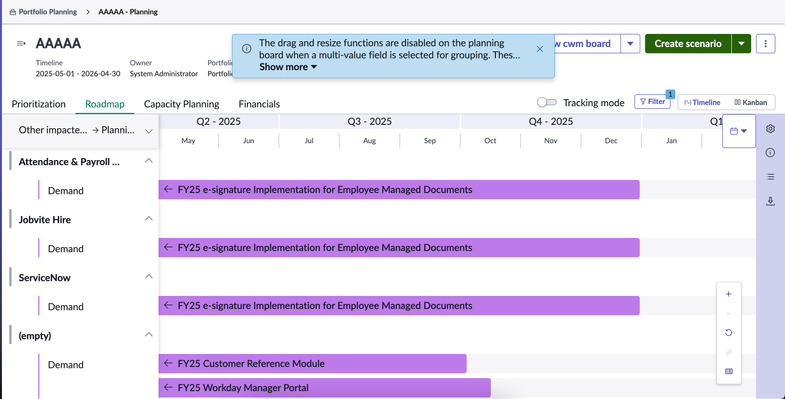
Task: Switch to Kanban view
Action: pyautogui.click(x=750, y=102)
